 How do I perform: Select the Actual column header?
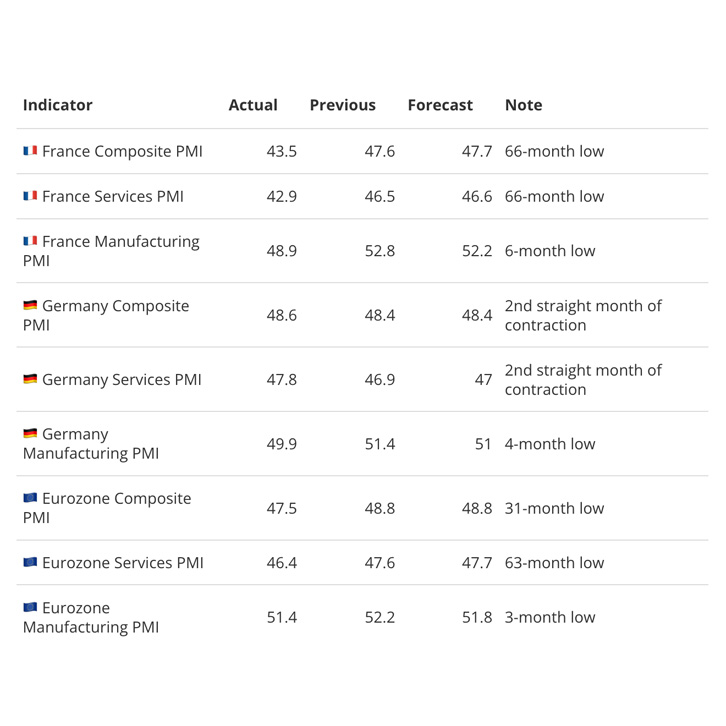point(253,105)
